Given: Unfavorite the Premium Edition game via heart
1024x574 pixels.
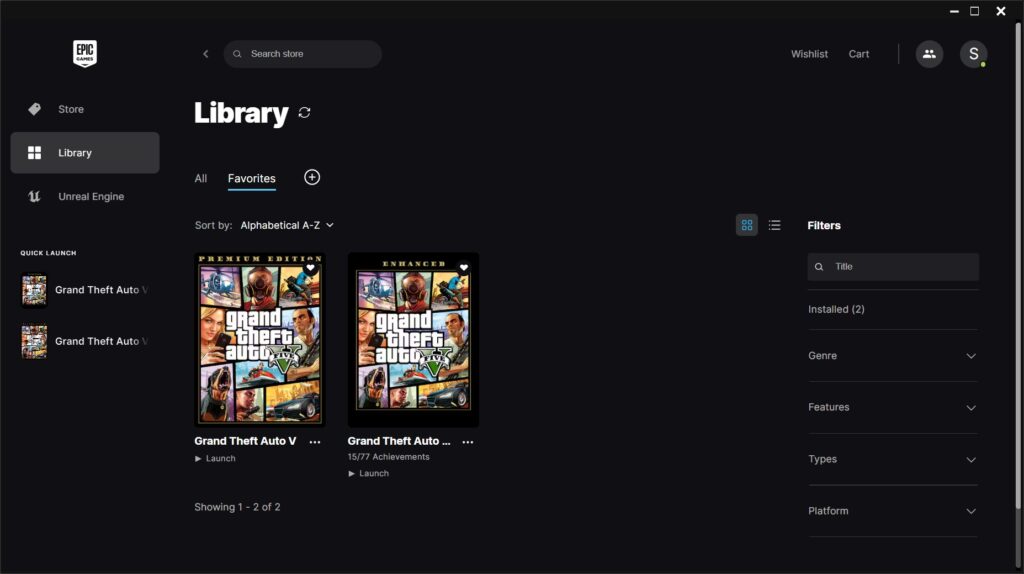Looking at the screenshot, I should tap(311, 268).
